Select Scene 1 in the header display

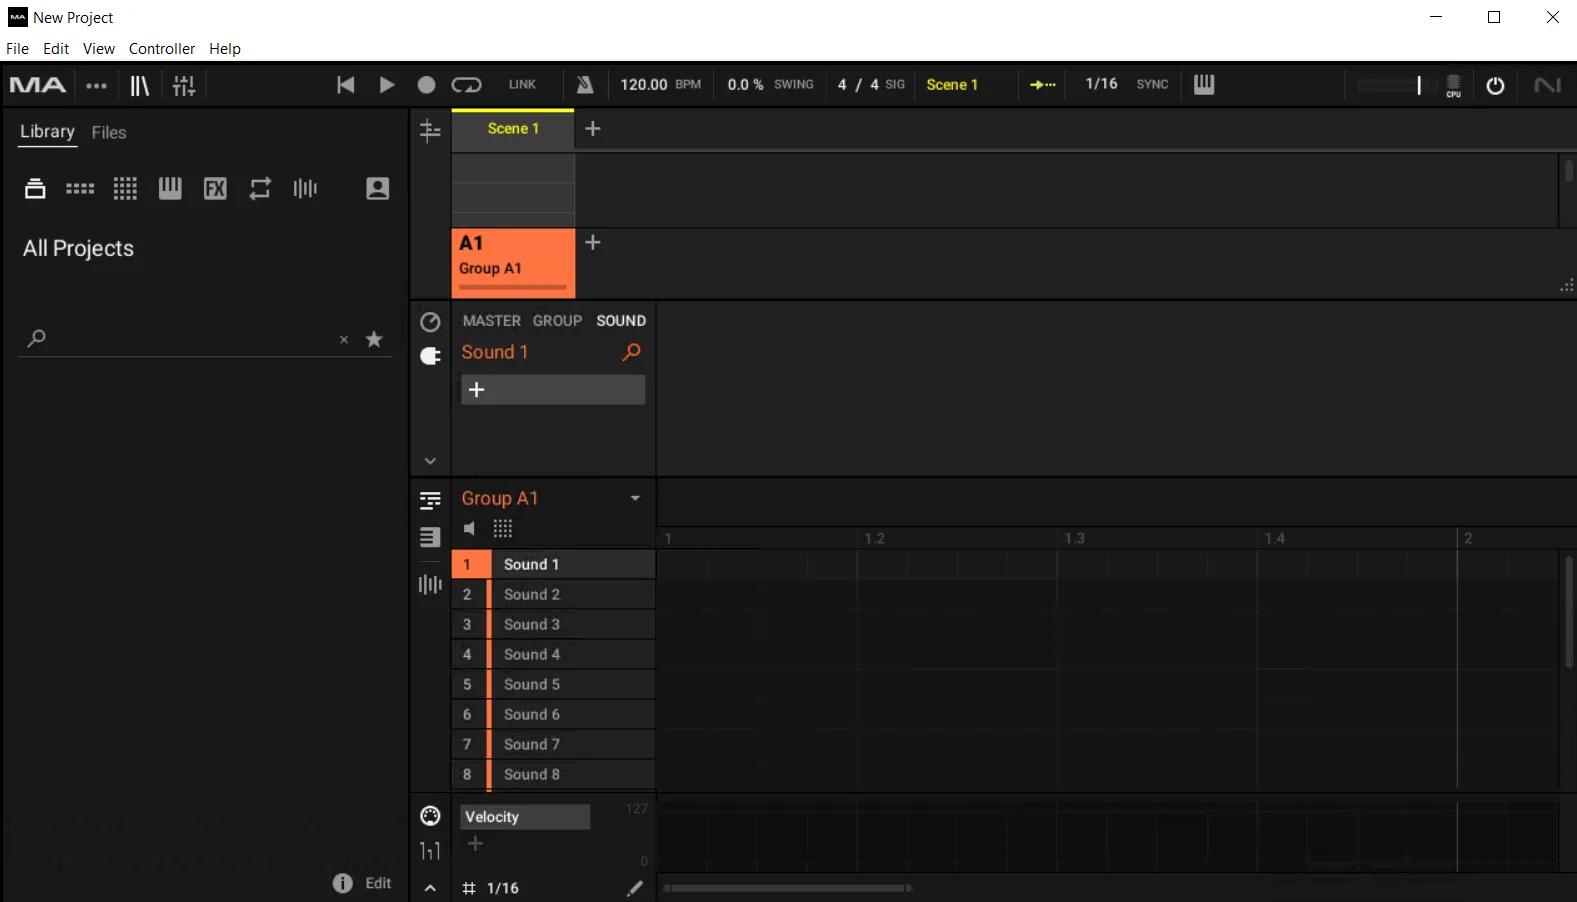pos(952,85)
